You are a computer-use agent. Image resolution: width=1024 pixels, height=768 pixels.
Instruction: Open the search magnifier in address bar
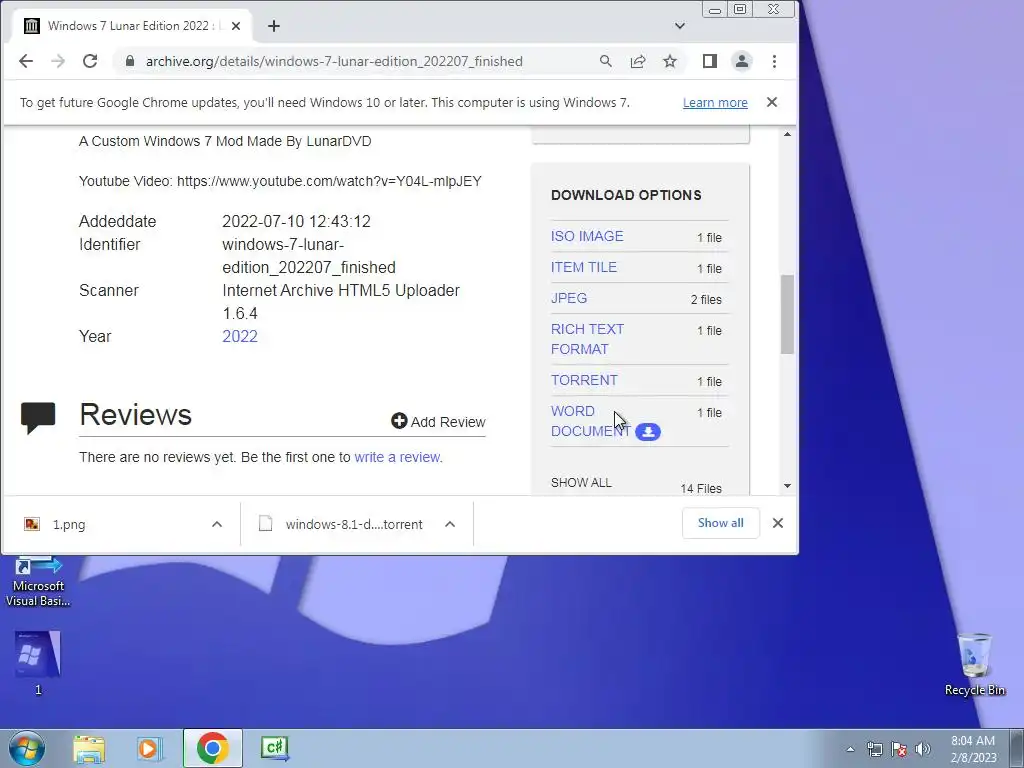[606, 61]
